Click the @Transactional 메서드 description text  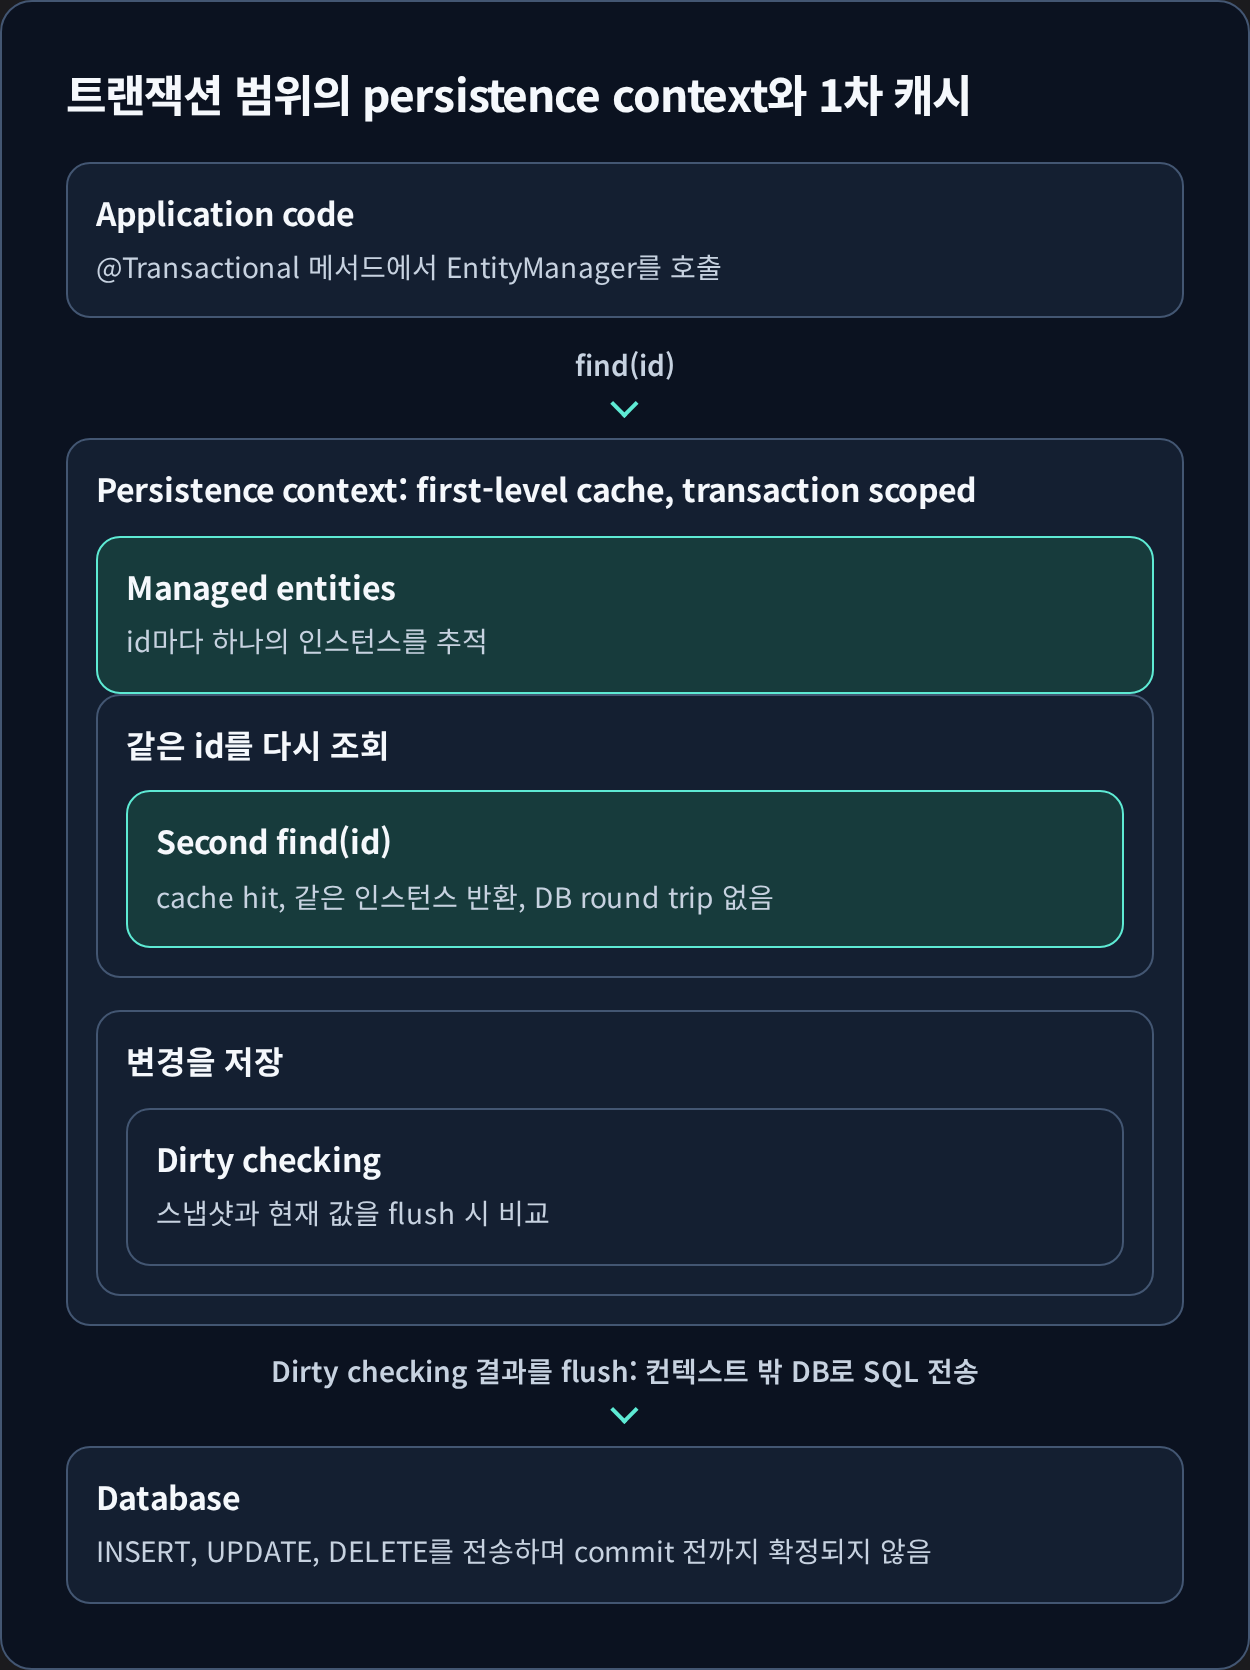(x=409, y=268)
